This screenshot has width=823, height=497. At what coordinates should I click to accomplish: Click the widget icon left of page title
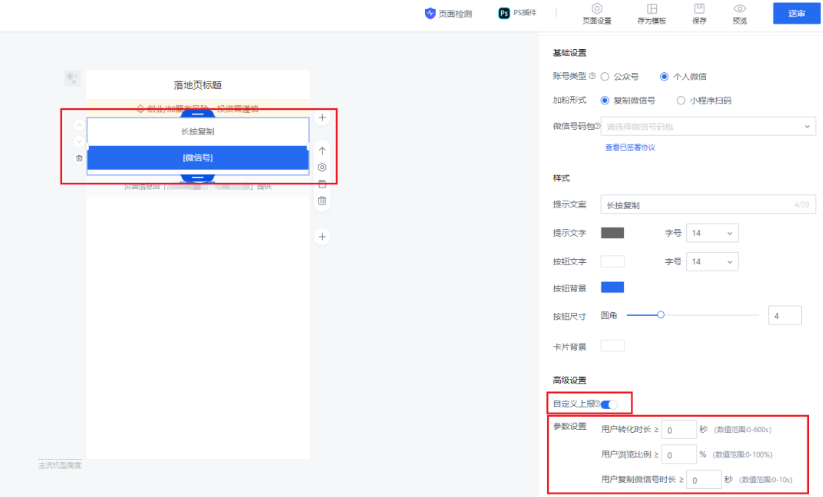pyautogui.click(x=72, y=78)
